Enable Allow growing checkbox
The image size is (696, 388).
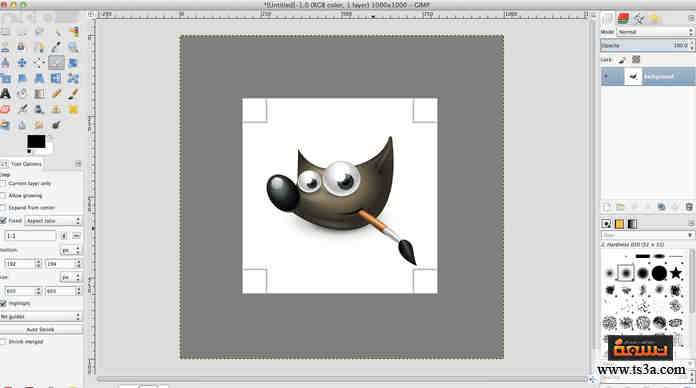click(3, 195)
